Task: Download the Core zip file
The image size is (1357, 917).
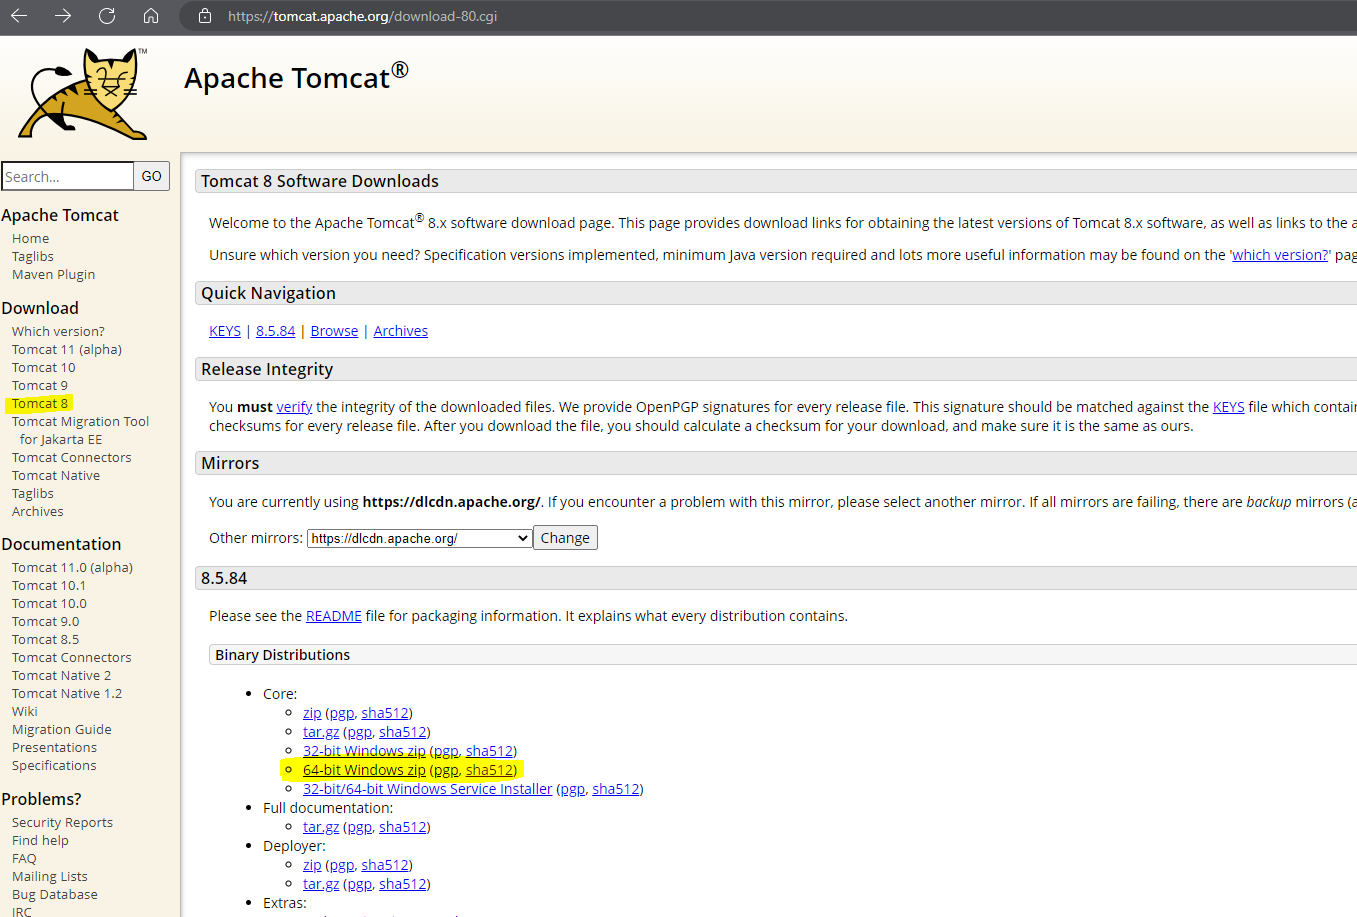Action: tap(312, 713)
